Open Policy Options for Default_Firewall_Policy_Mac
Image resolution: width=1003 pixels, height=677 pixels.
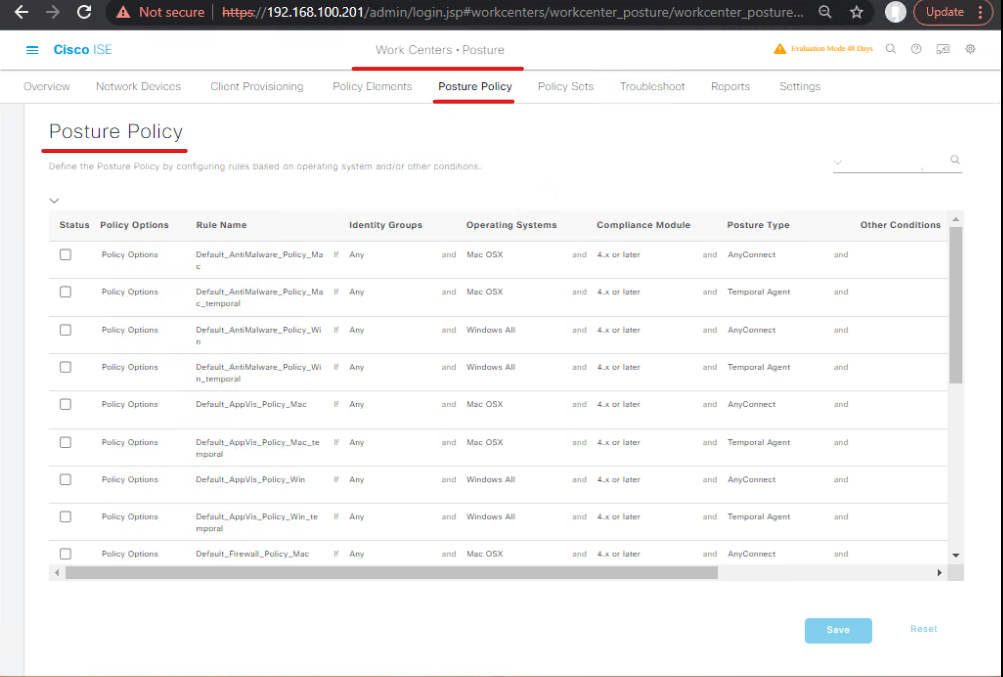[x=129, y=554]
